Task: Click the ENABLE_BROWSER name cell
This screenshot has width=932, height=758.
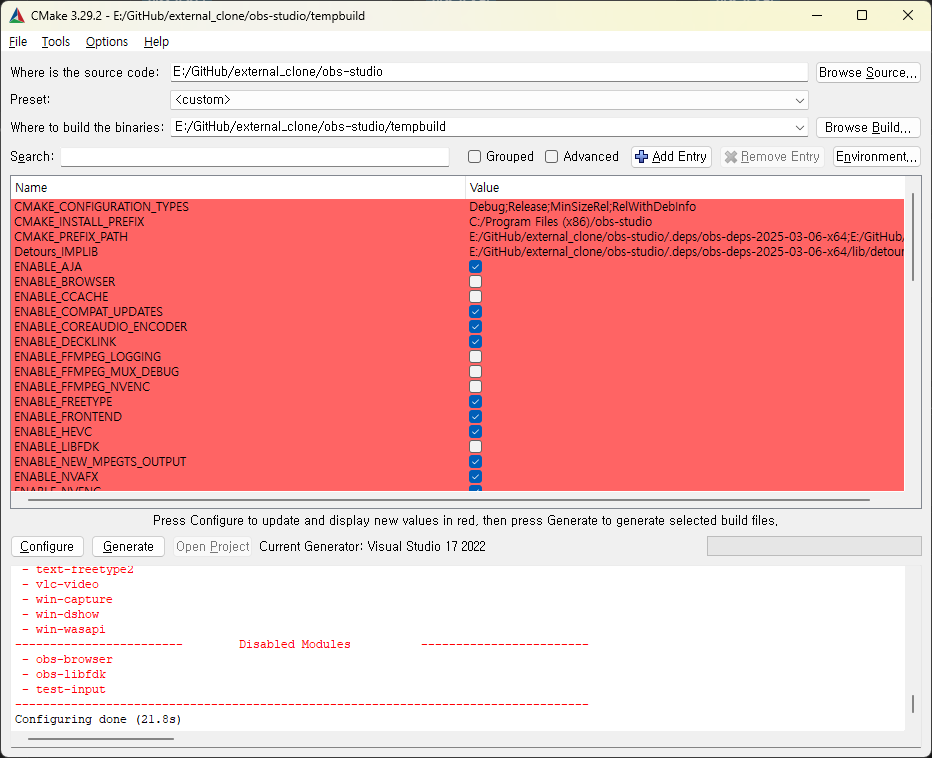Action: (65, 282)
